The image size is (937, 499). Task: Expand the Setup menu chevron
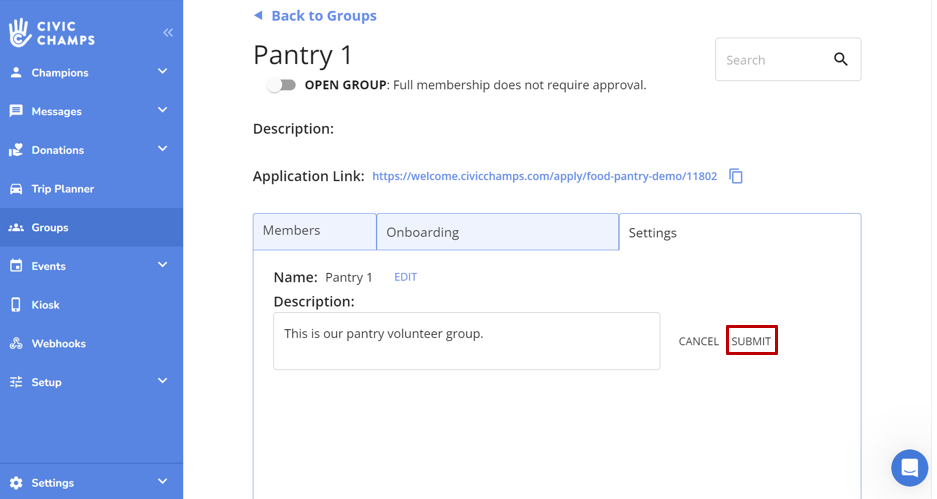[x=162, y=382]
